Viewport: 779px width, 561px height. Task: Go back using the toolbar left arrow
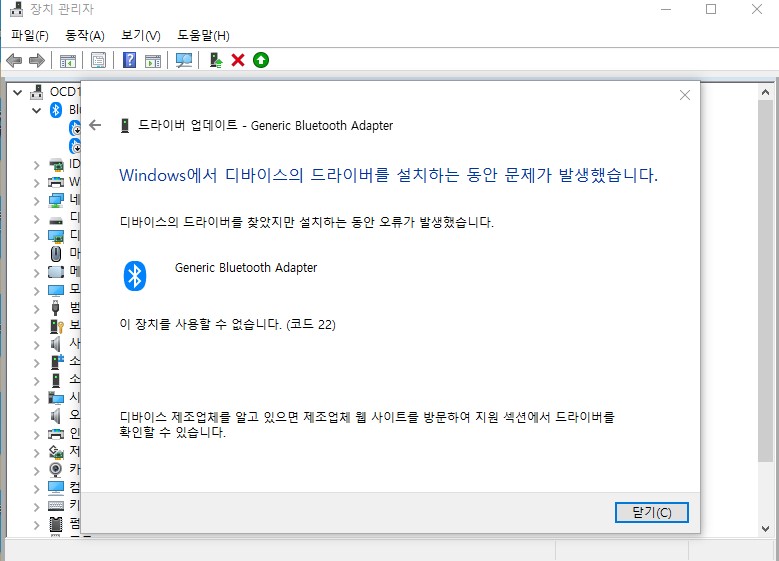[14, 61]
